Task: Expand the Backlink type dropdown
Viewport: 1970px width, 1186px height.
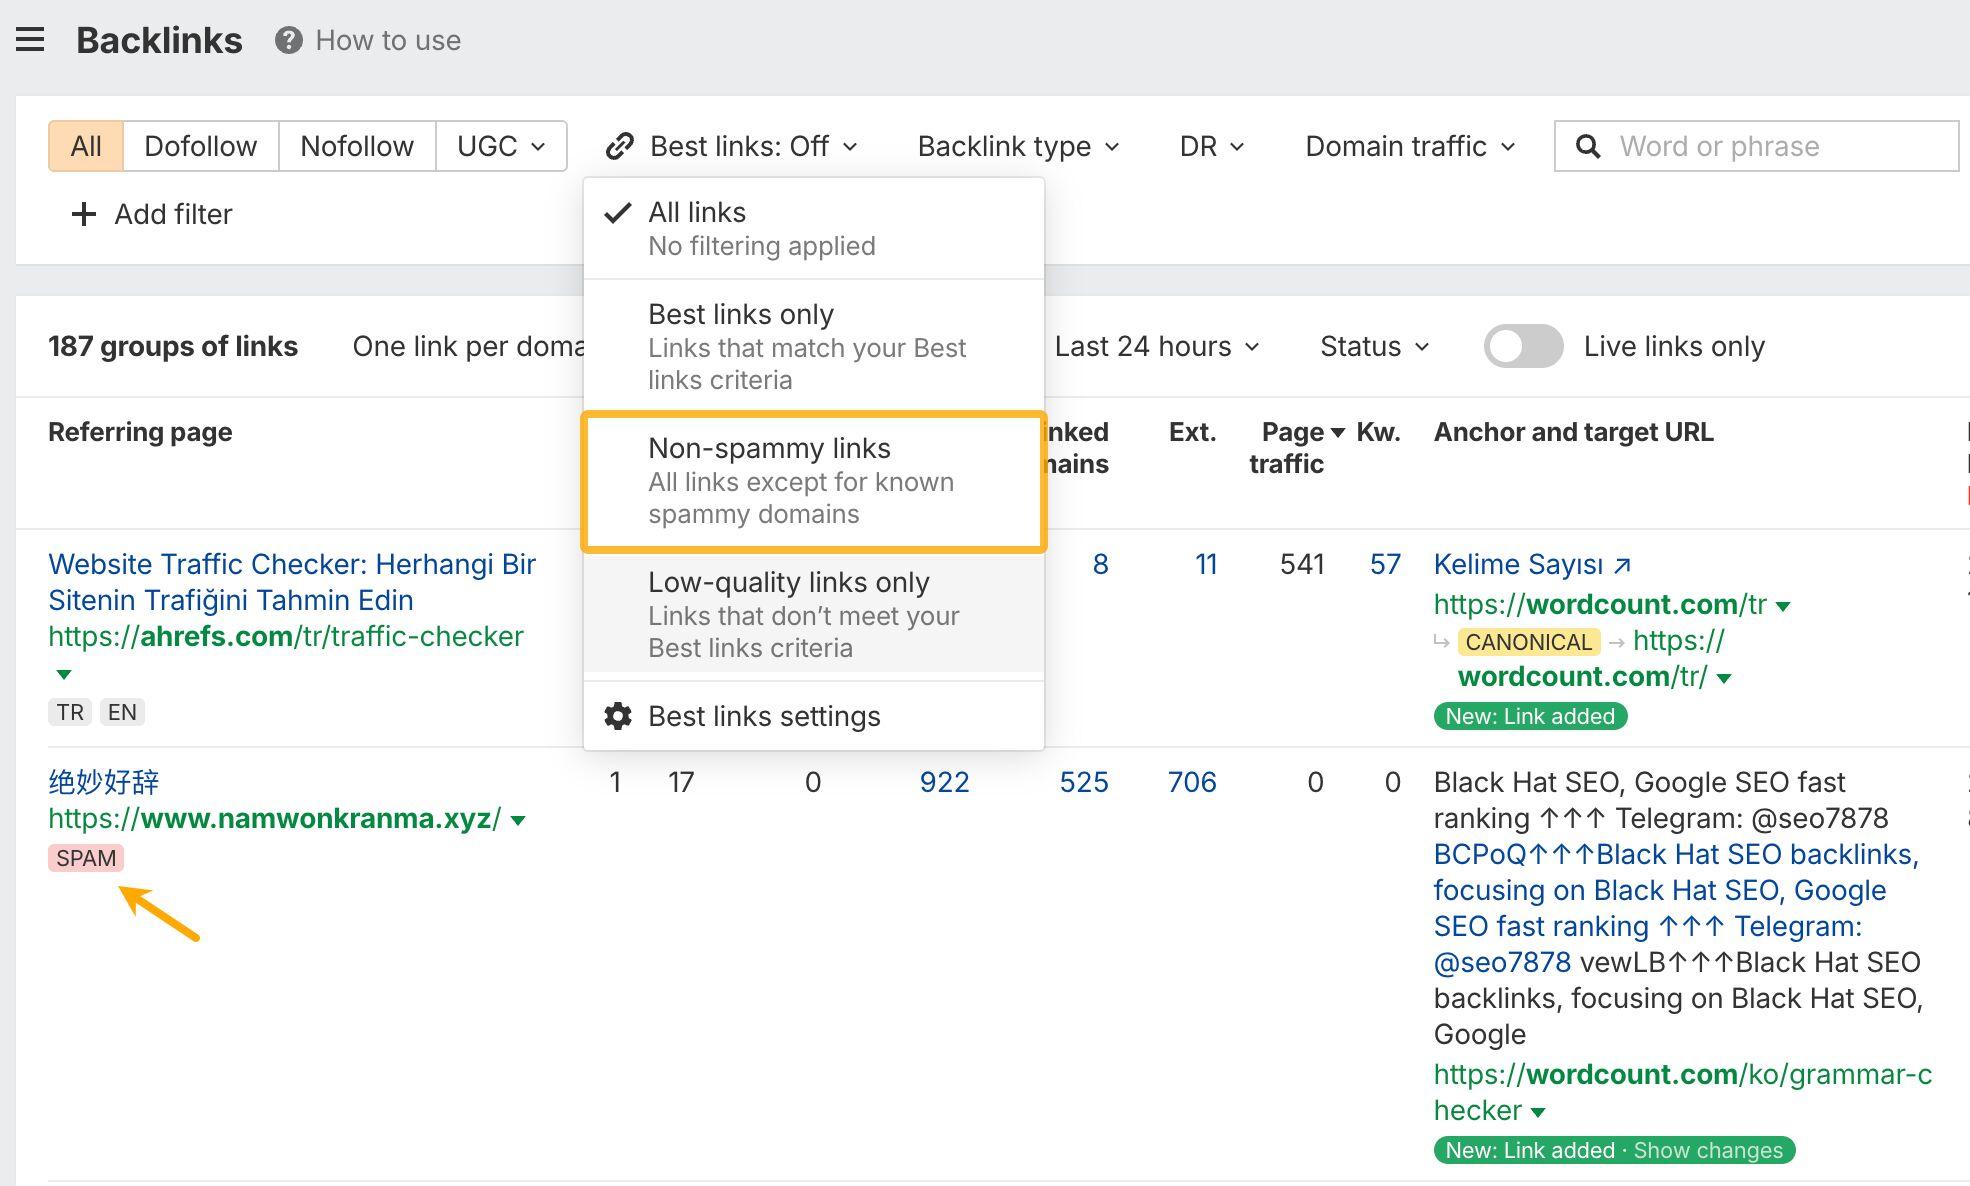Action: 1018,146
